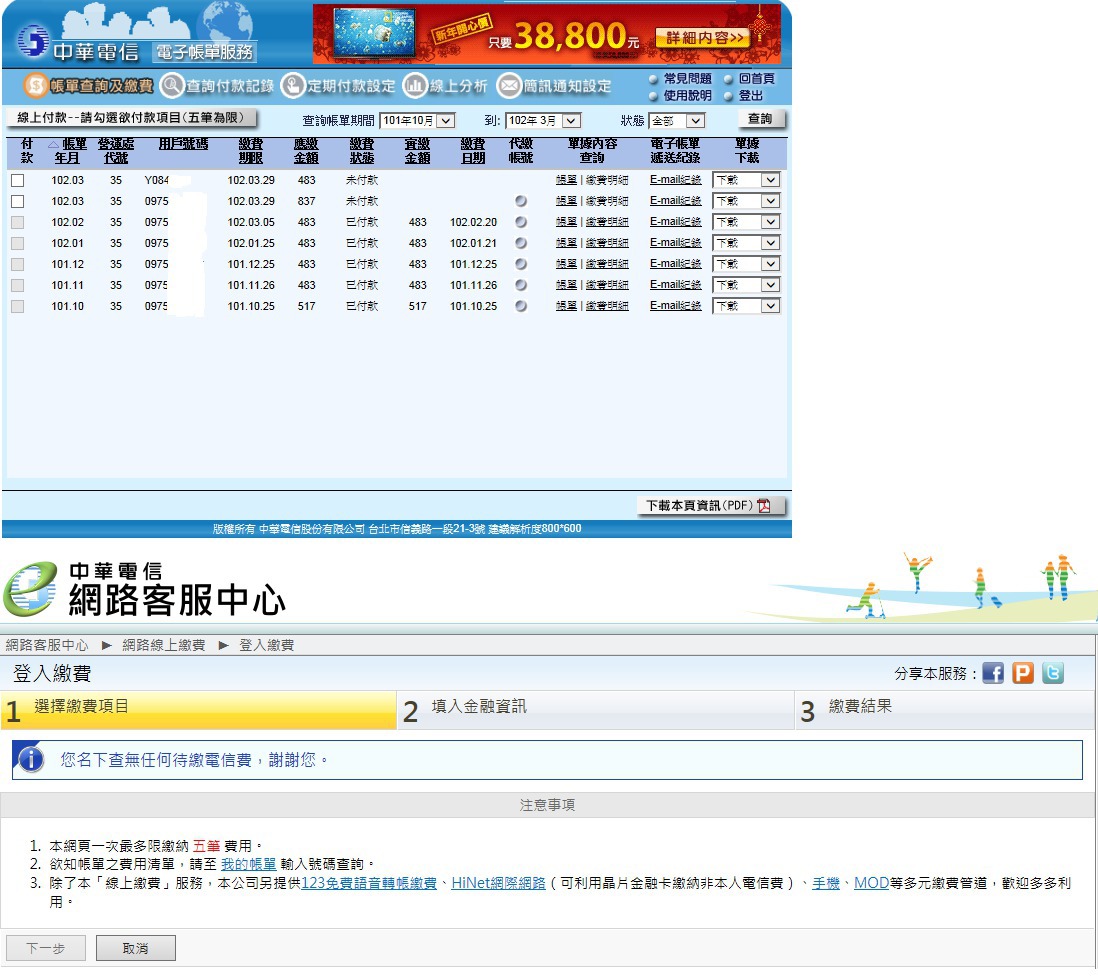Open the 帳單 link in the Y084 row
This screenshot has height=976, width=1098.
566,180
